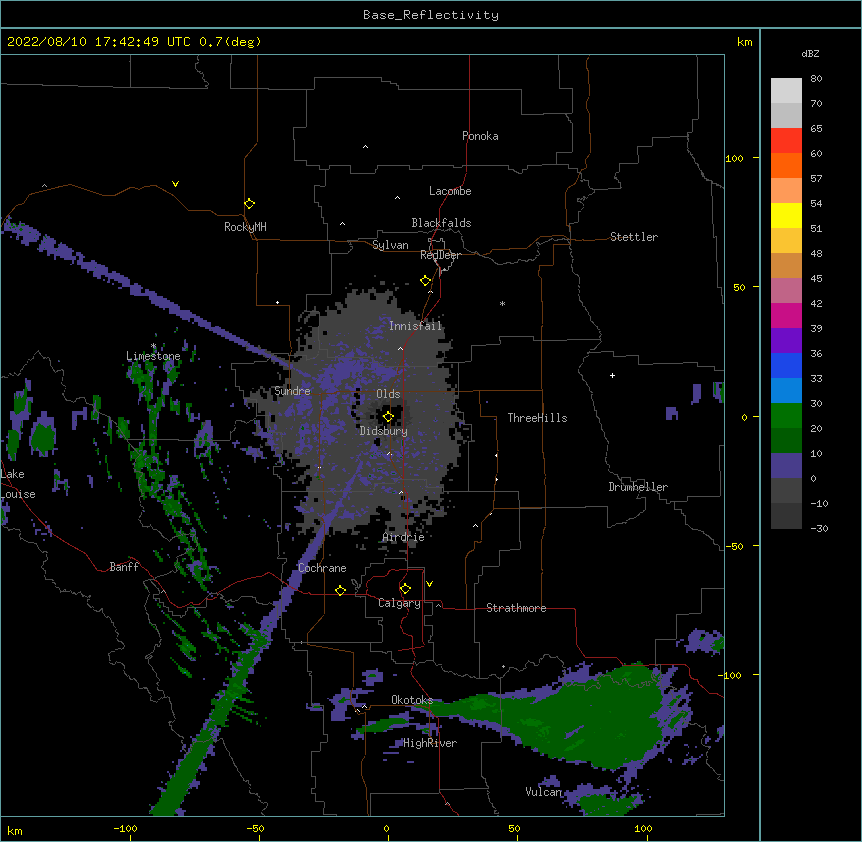The image size is (862, 842).
Task: Click the RockyMH label
Action: (245, 227)
